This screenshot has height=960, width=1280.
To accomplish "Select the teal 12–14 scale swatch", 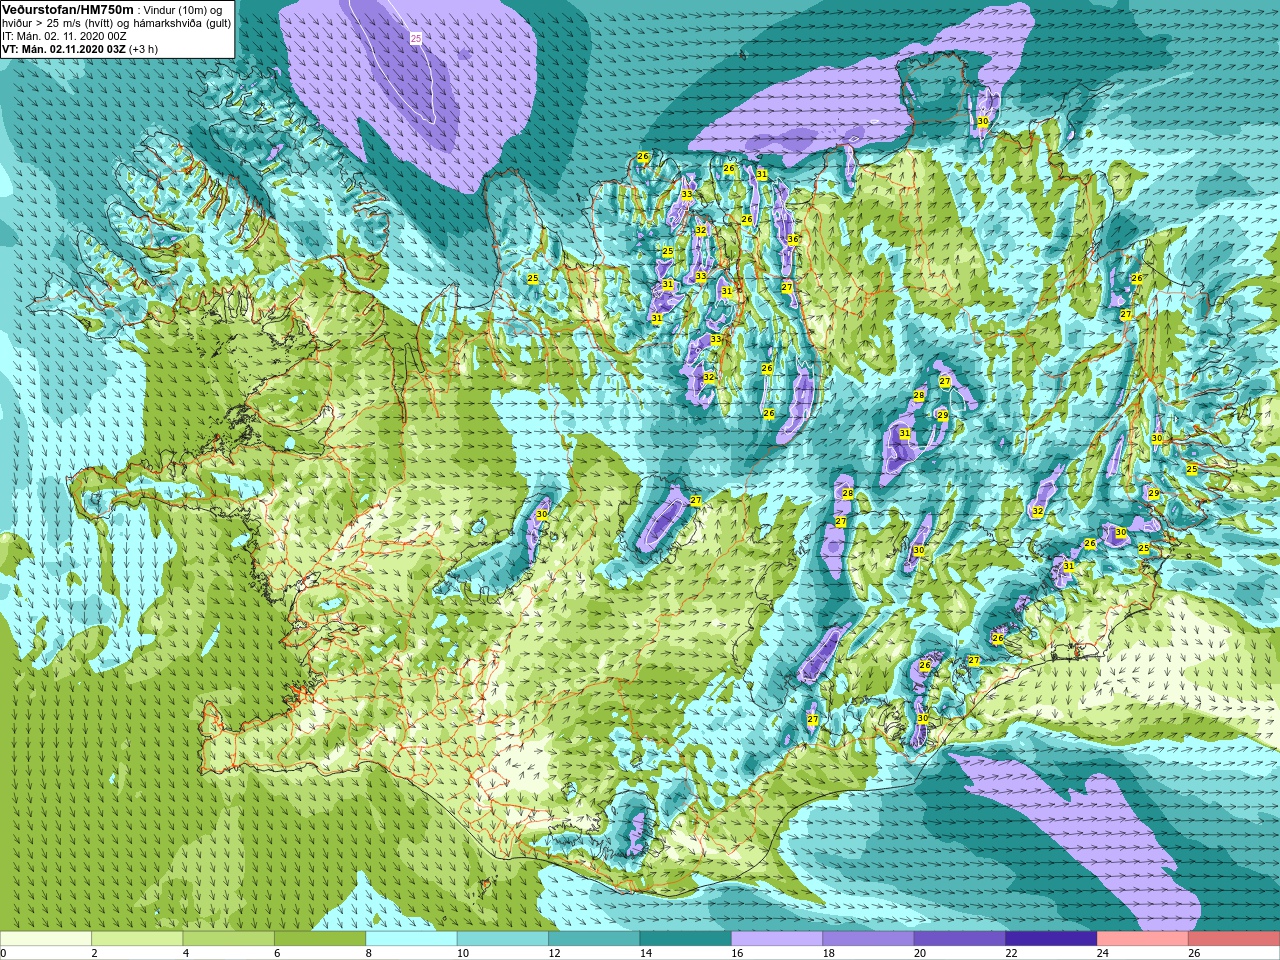I will (594, 939).
